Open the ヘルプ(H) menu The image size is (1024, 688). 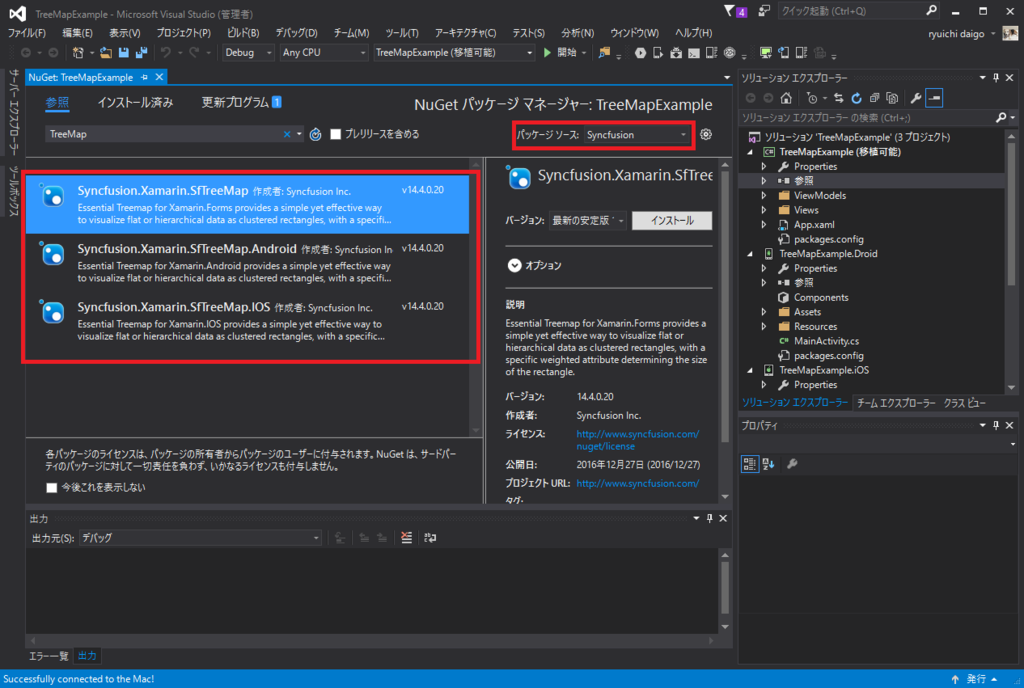tap(694, 33)
